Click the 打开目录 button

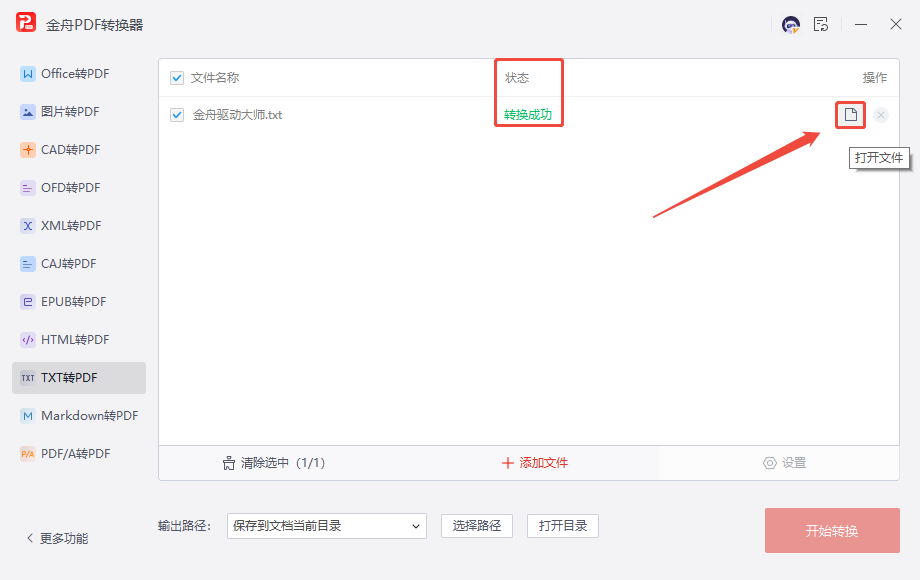[x=563, y=526]
